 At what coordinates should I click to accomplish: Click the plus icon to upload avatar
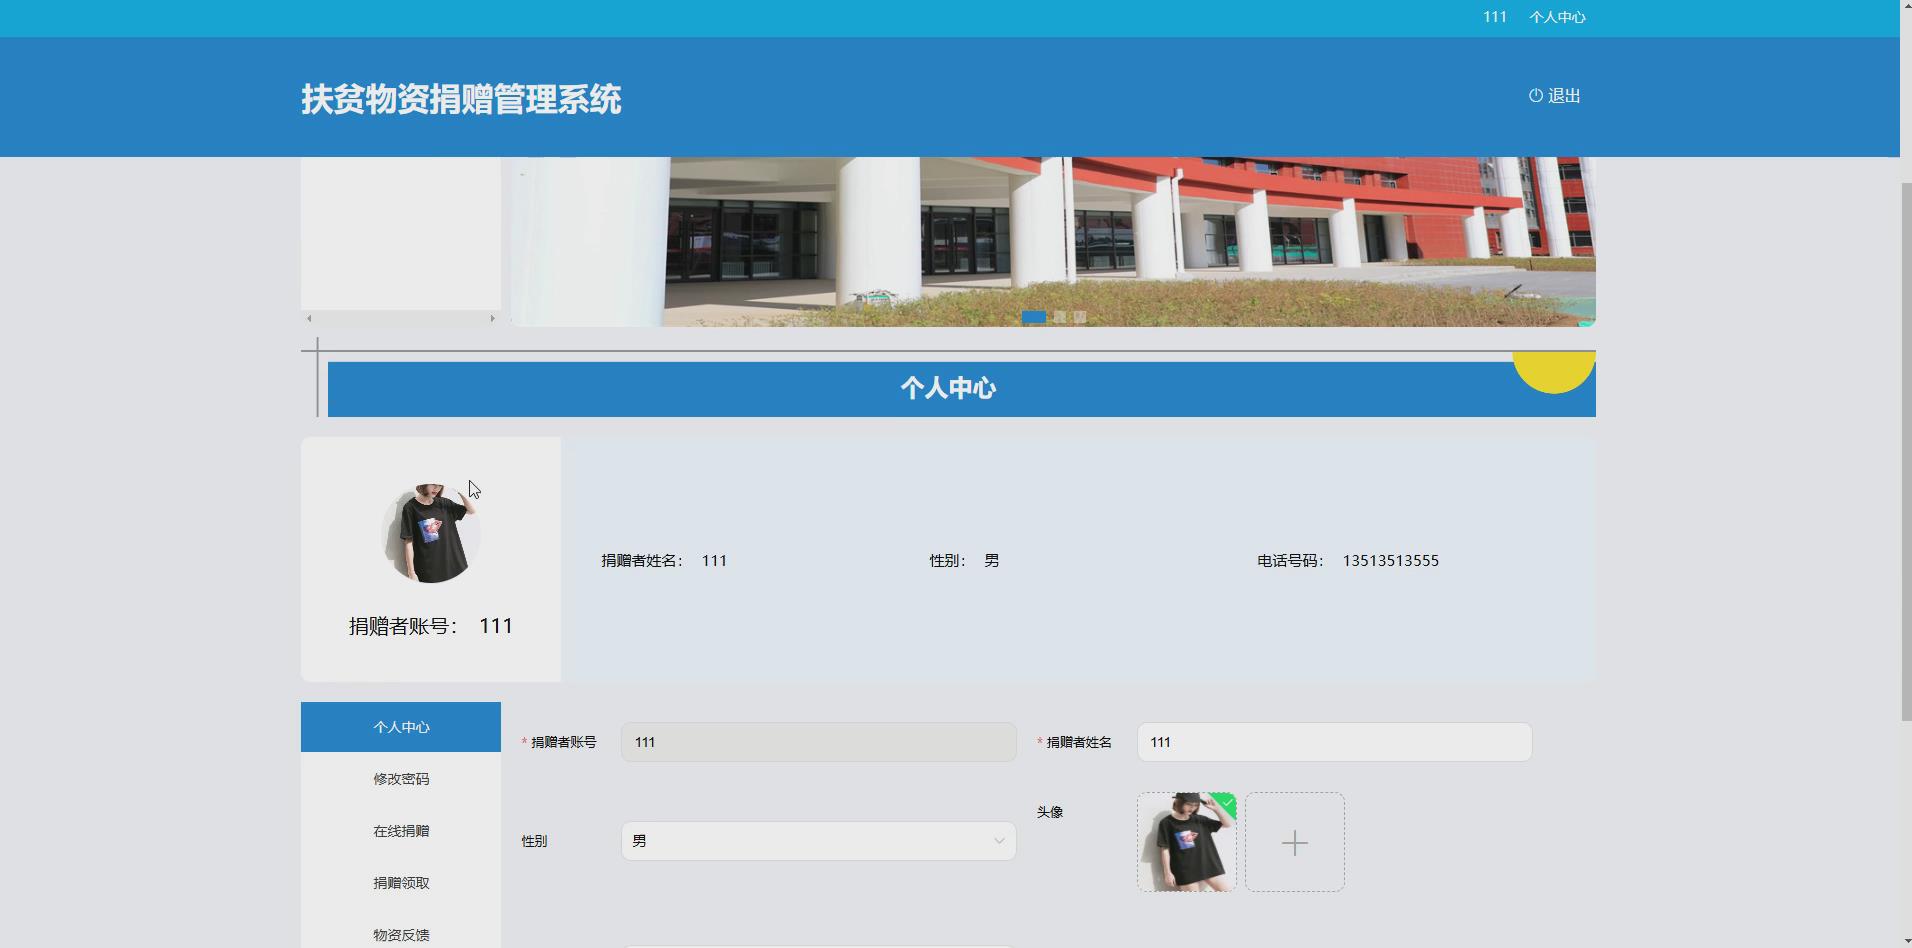[x=1294, y=842]
